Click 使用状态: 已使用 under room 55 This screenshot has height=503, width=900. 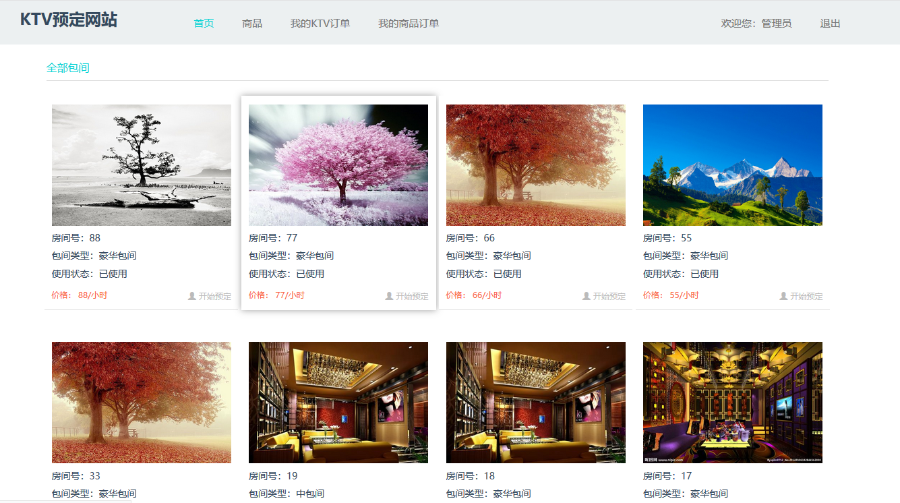(681, 274)
